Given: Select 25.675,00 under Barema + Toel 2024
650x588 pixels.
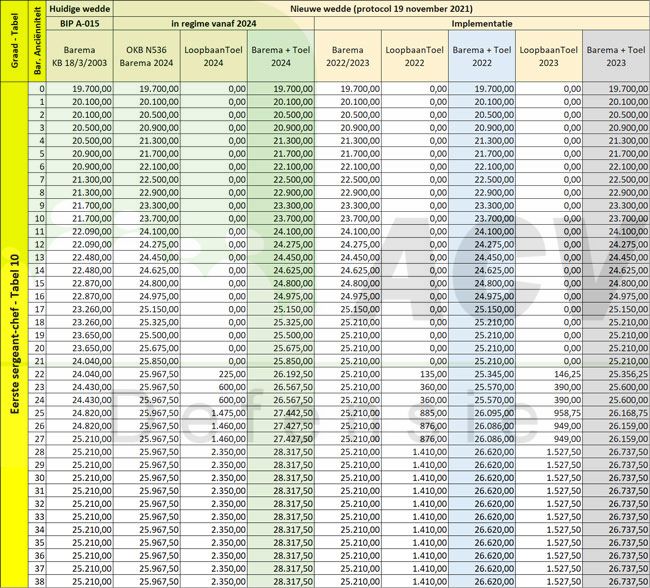Looking at the screenshot, I should pyautogui.click(x=281, y=348).
